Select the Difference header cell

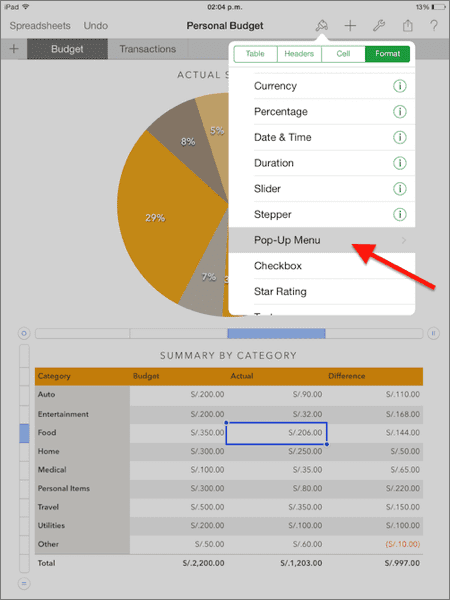(373, 376)
